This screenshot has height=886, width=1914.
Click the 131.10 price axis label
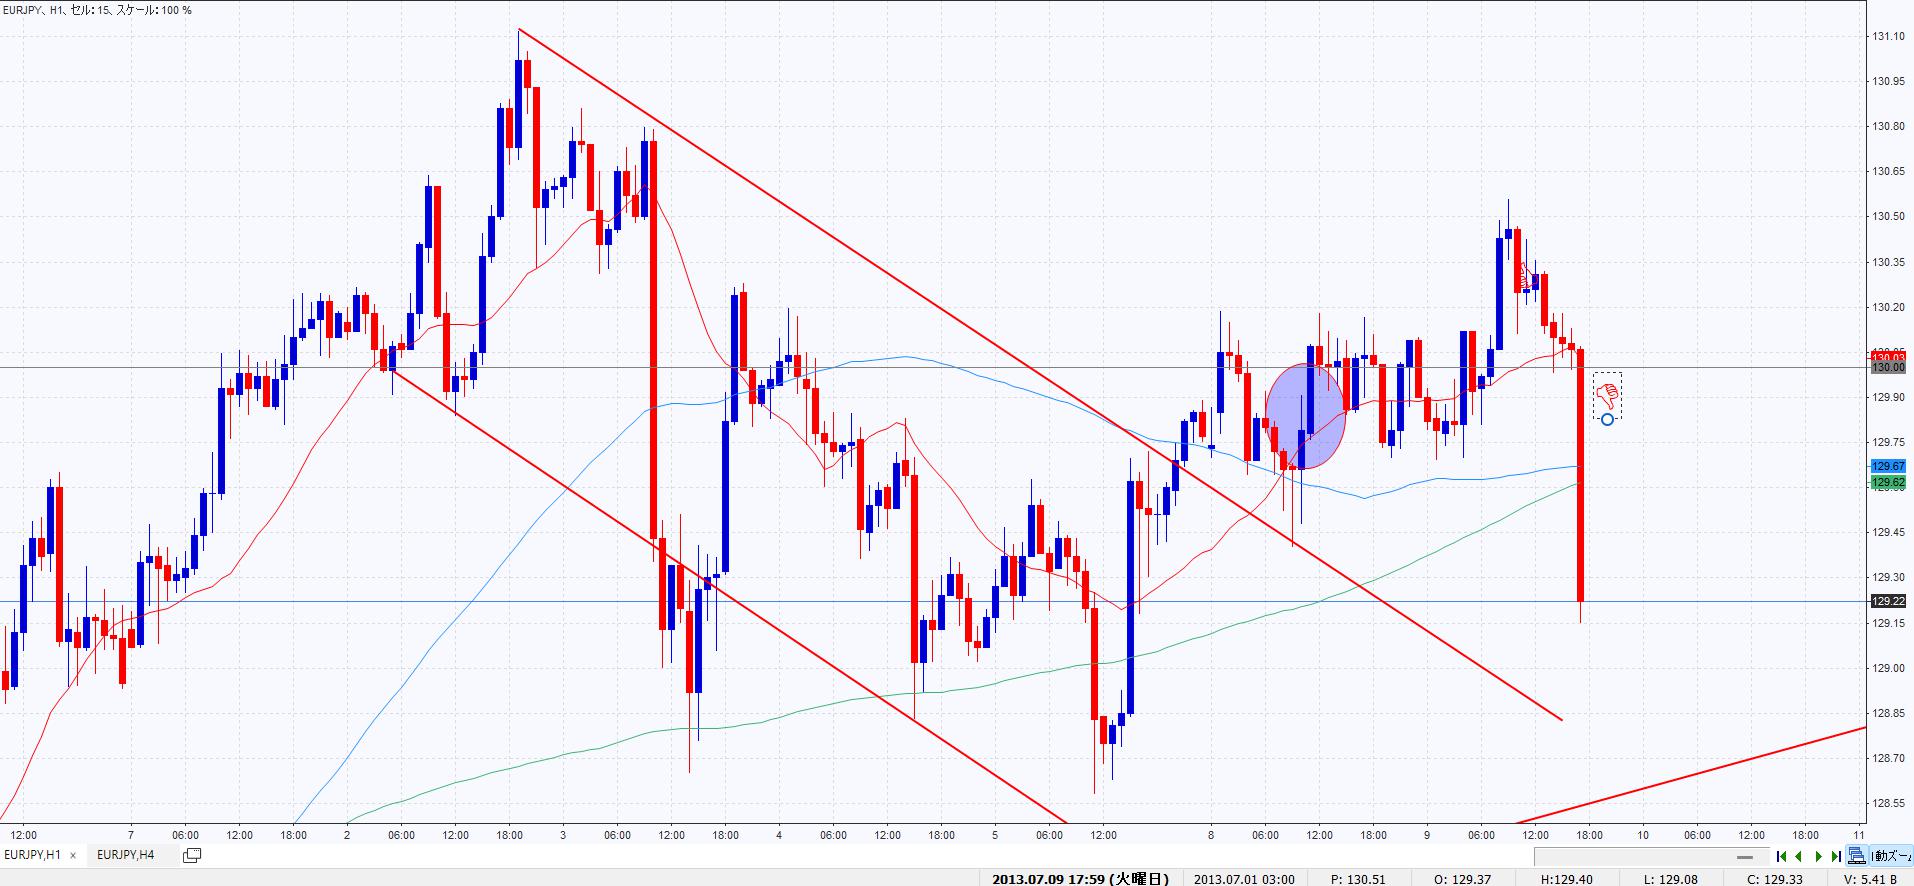[1888, 37]
